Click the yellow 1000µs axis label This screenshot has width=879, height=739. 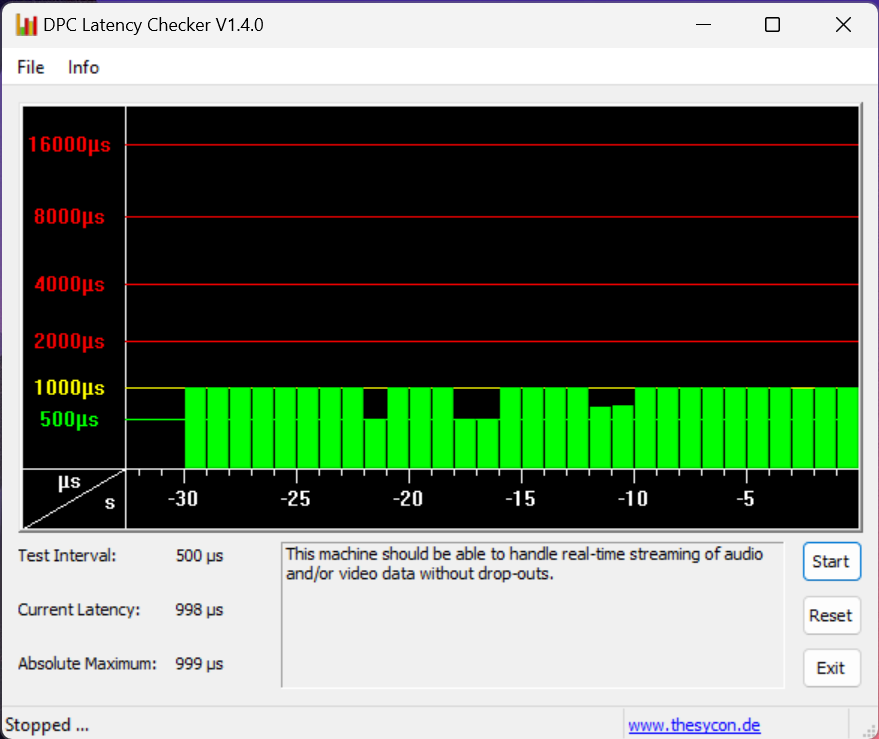(70, 387)
